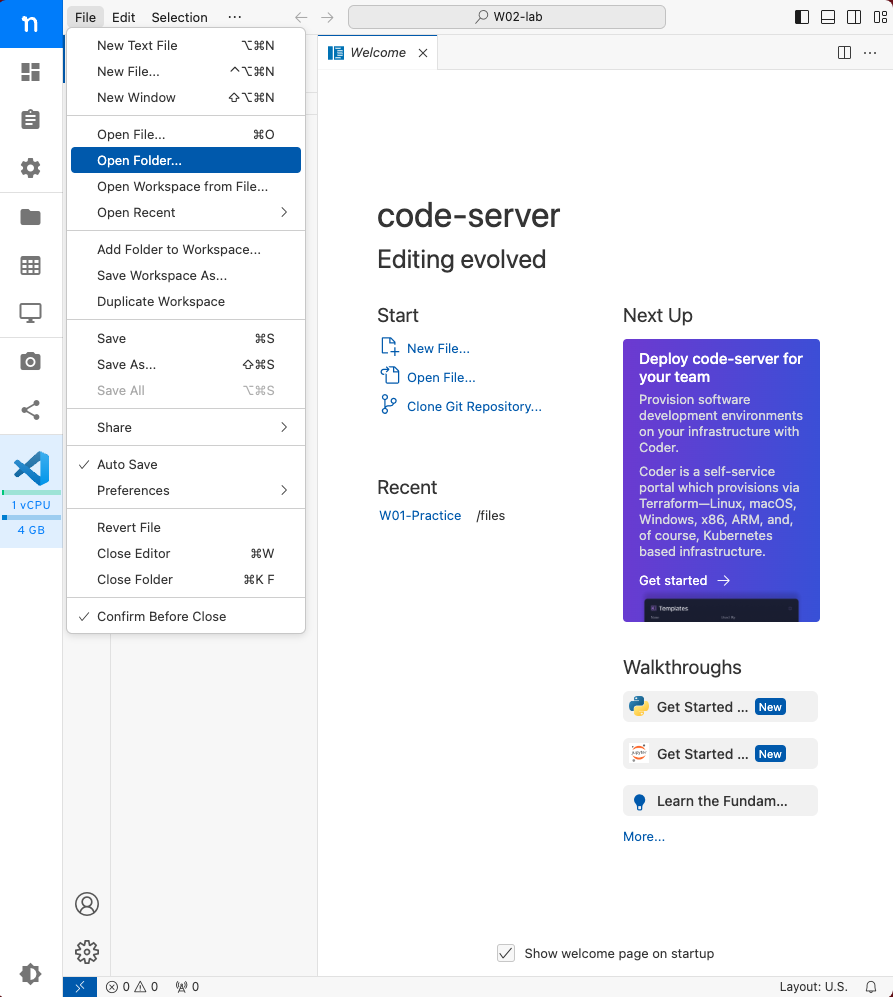893x997 pixels.
Task: Open editor more actions ellipsis
Action: tap(870, 53)
